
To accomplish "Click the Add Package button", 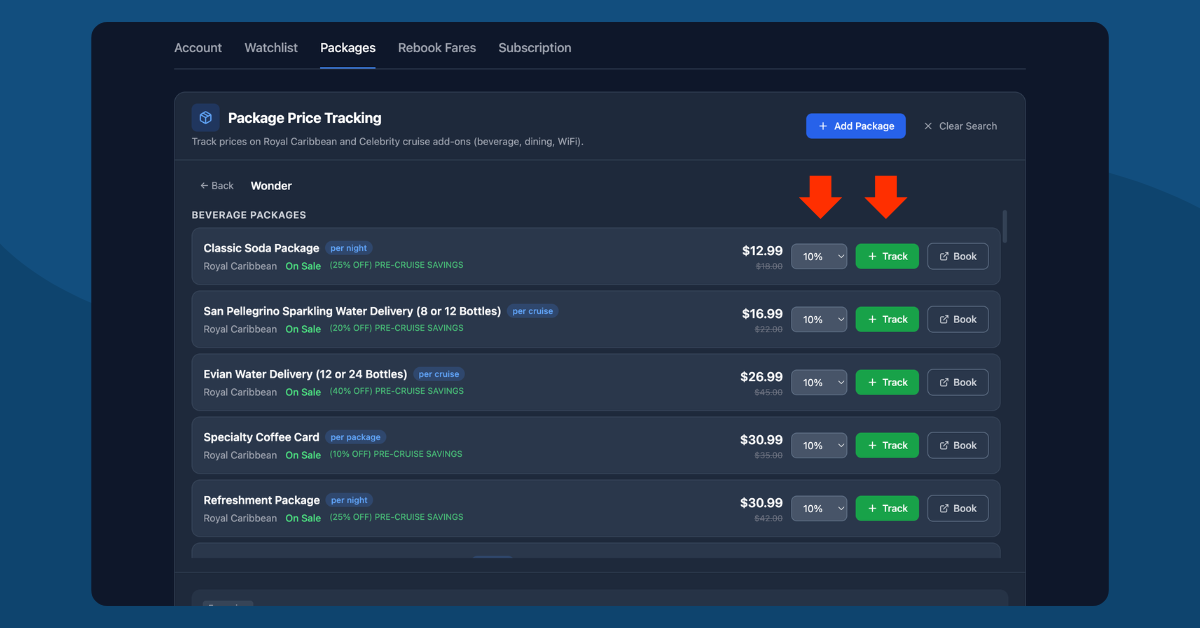I will [856, 126].
